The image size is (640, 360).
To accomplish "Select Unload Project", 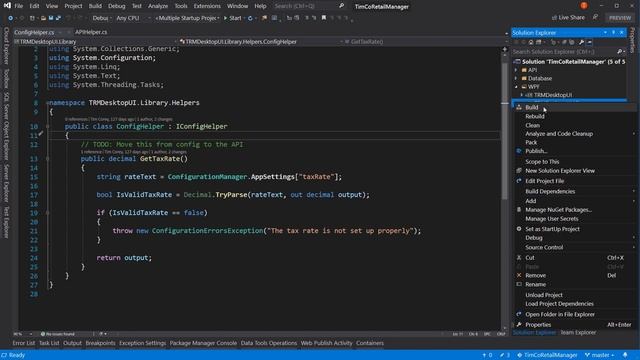I will click(x=573, y=295).
